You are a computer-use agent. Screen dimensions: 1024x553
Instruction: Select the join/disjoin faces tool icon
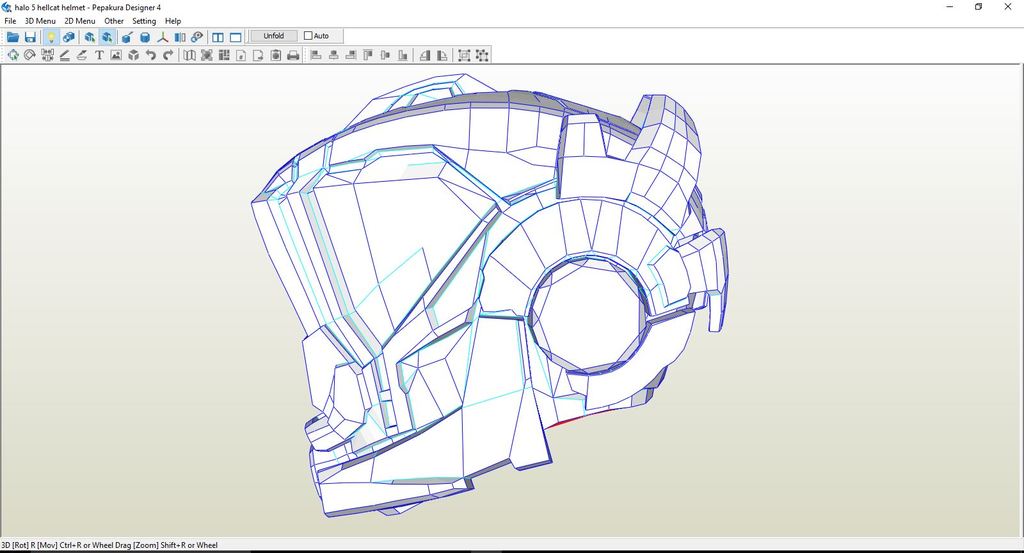pos(47,55)
